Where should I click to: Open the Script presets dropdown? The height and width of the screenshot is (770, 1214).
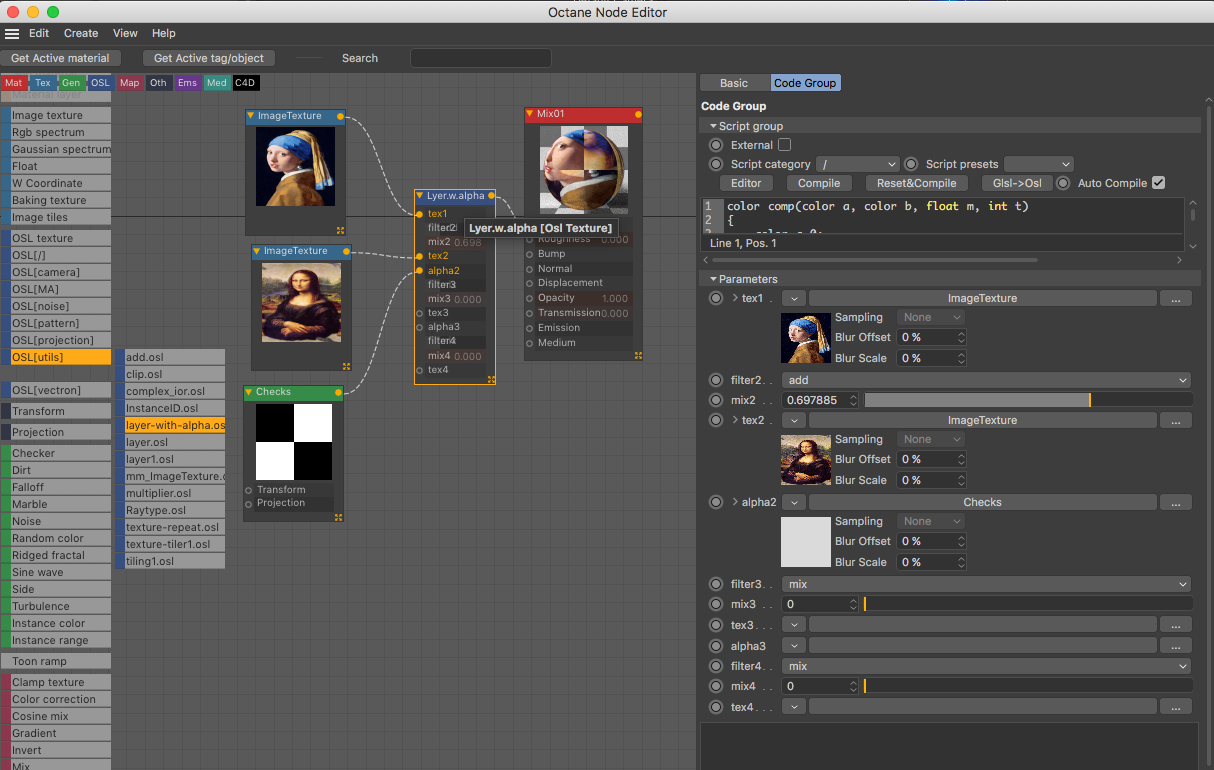1038,164
